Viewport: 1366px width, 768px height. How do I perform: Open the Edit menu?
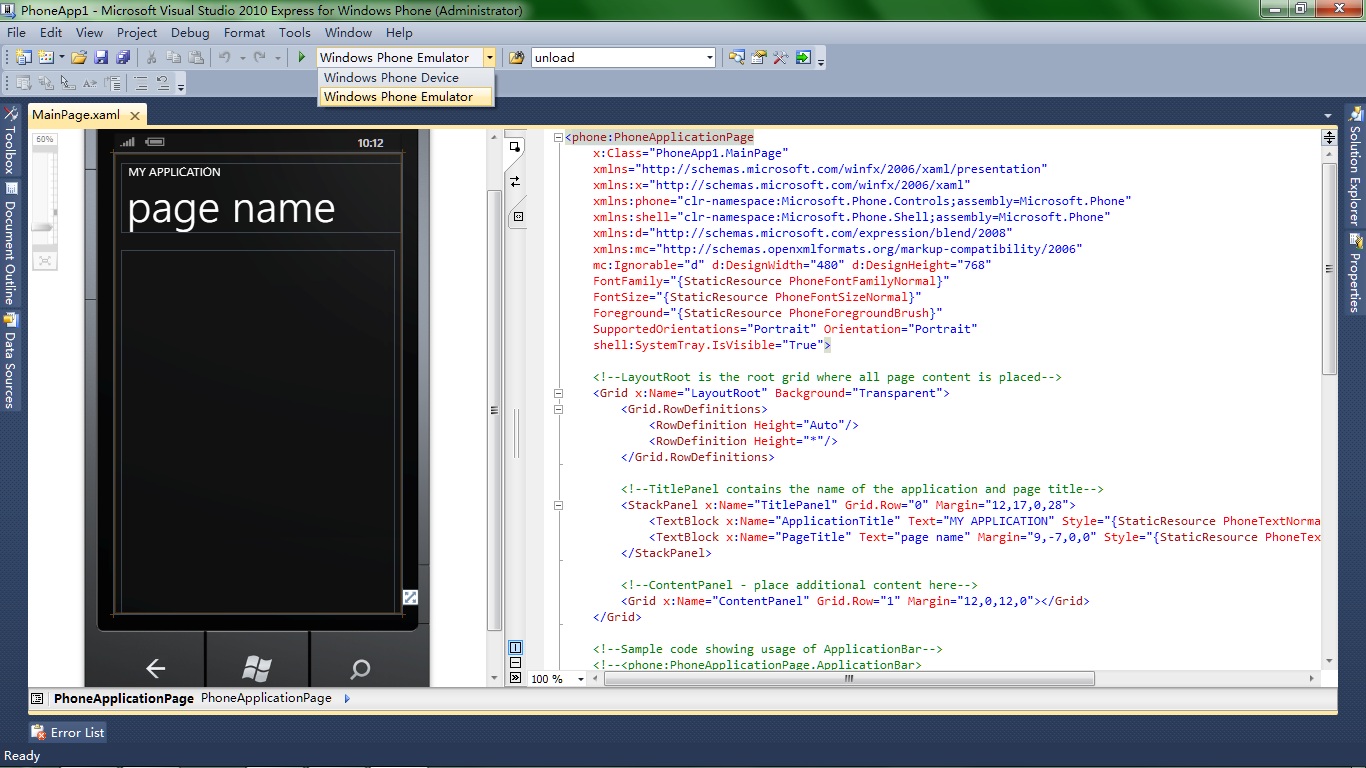51,32
